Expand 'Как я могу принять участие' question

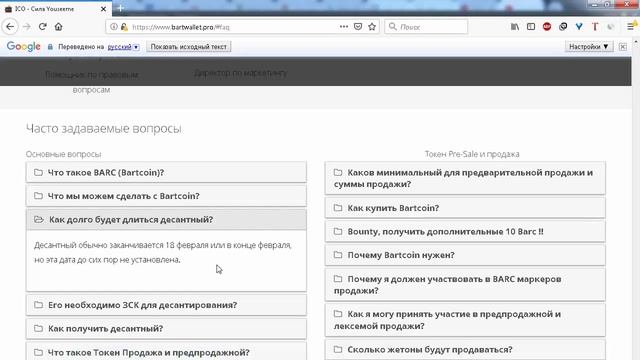click(465, 320)
